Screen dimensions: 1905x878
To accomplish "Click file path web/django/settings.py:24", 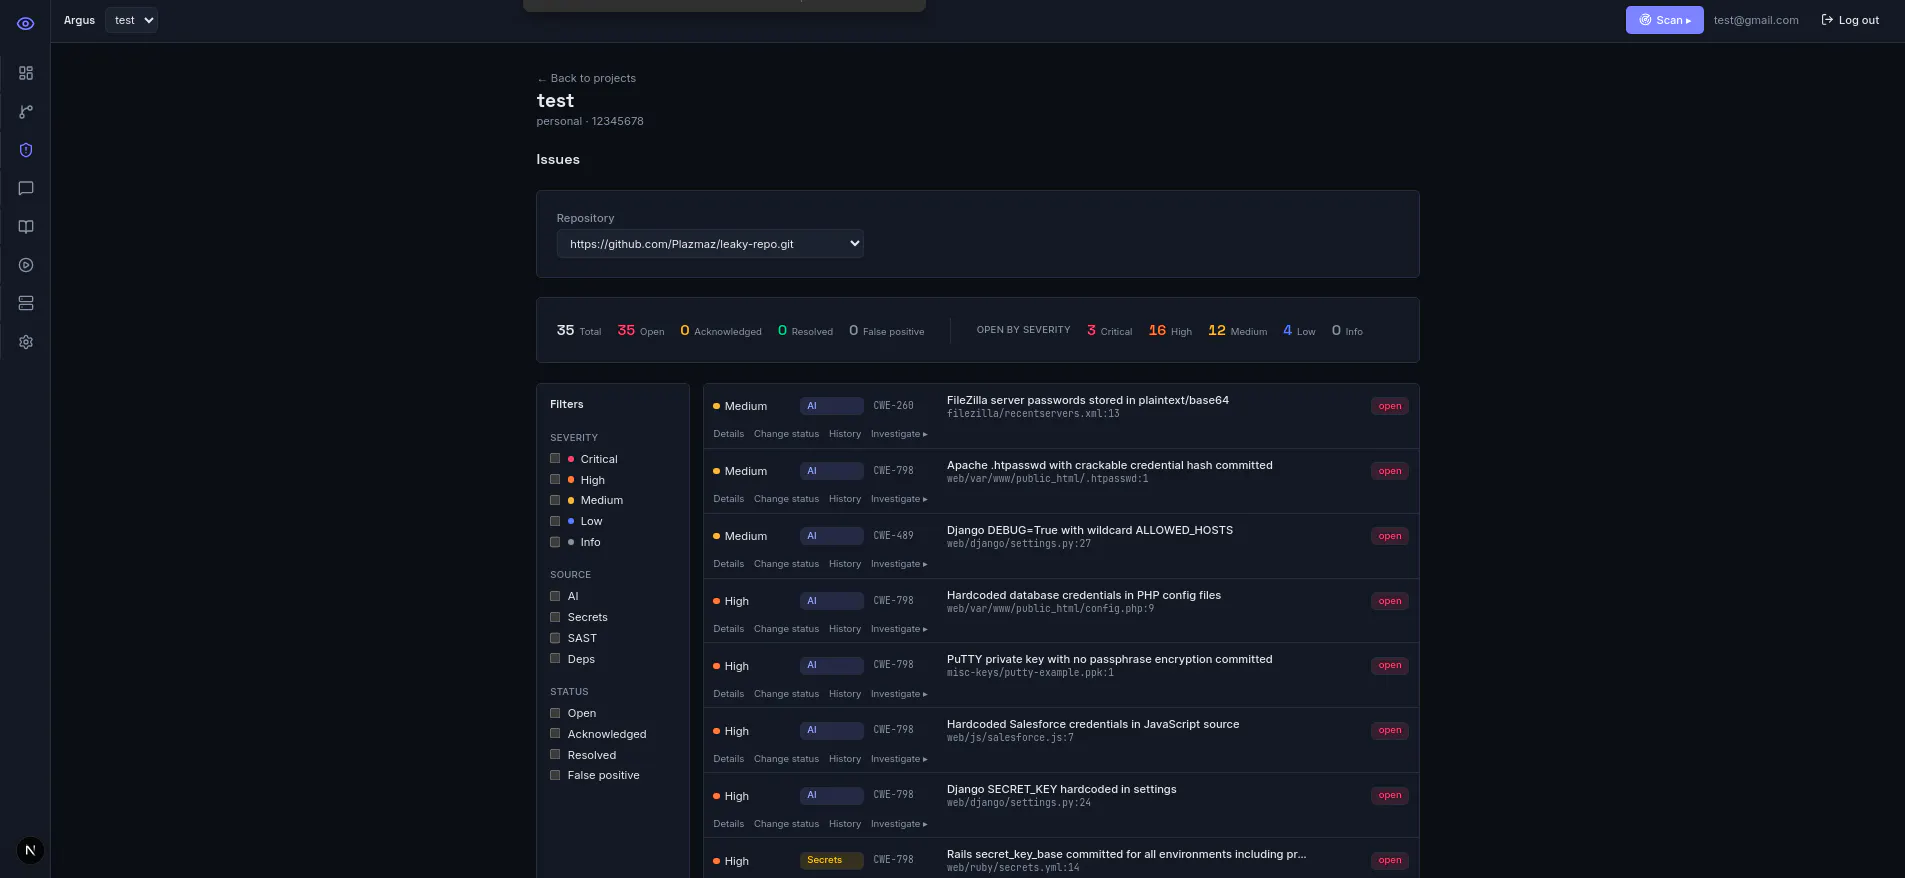I will click(1019, 803).
